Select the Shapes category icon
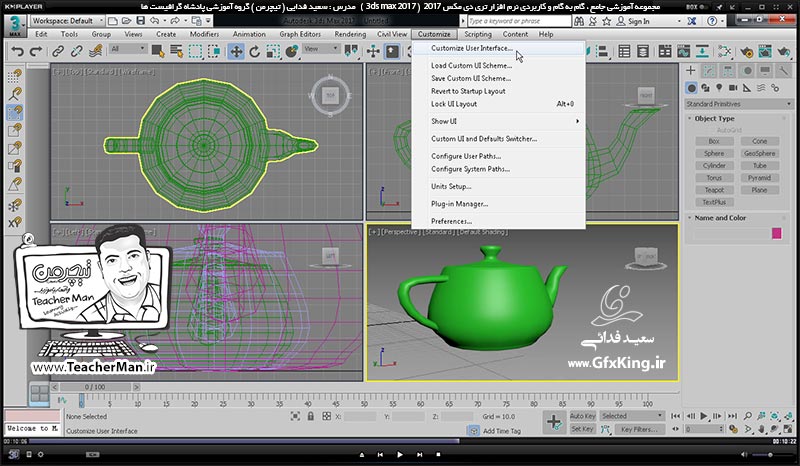Screen dimensions: 800x466 706,88
